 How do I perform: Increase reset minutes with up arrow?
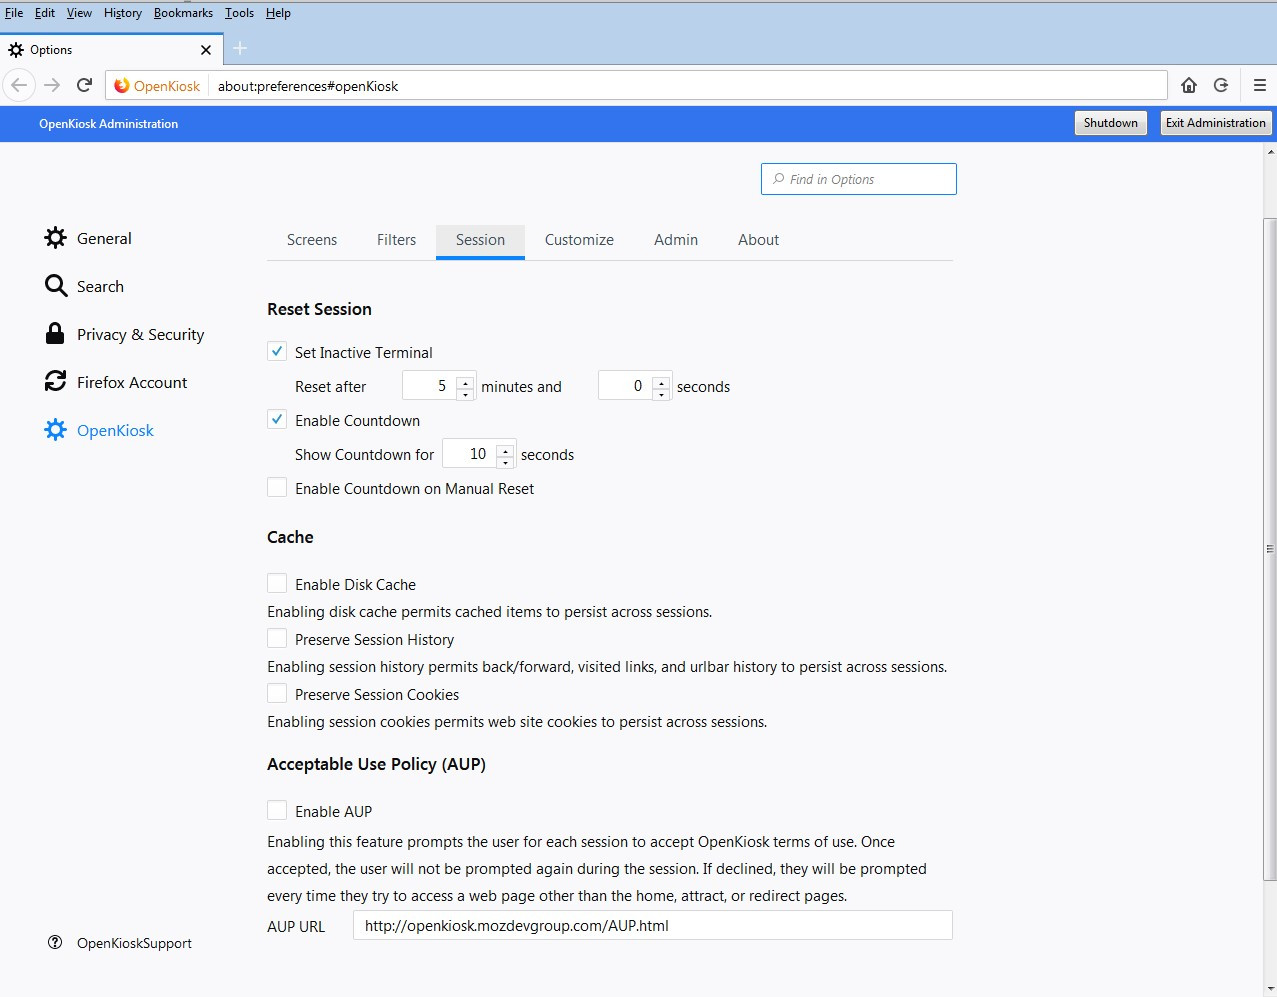tap(465, 381)
